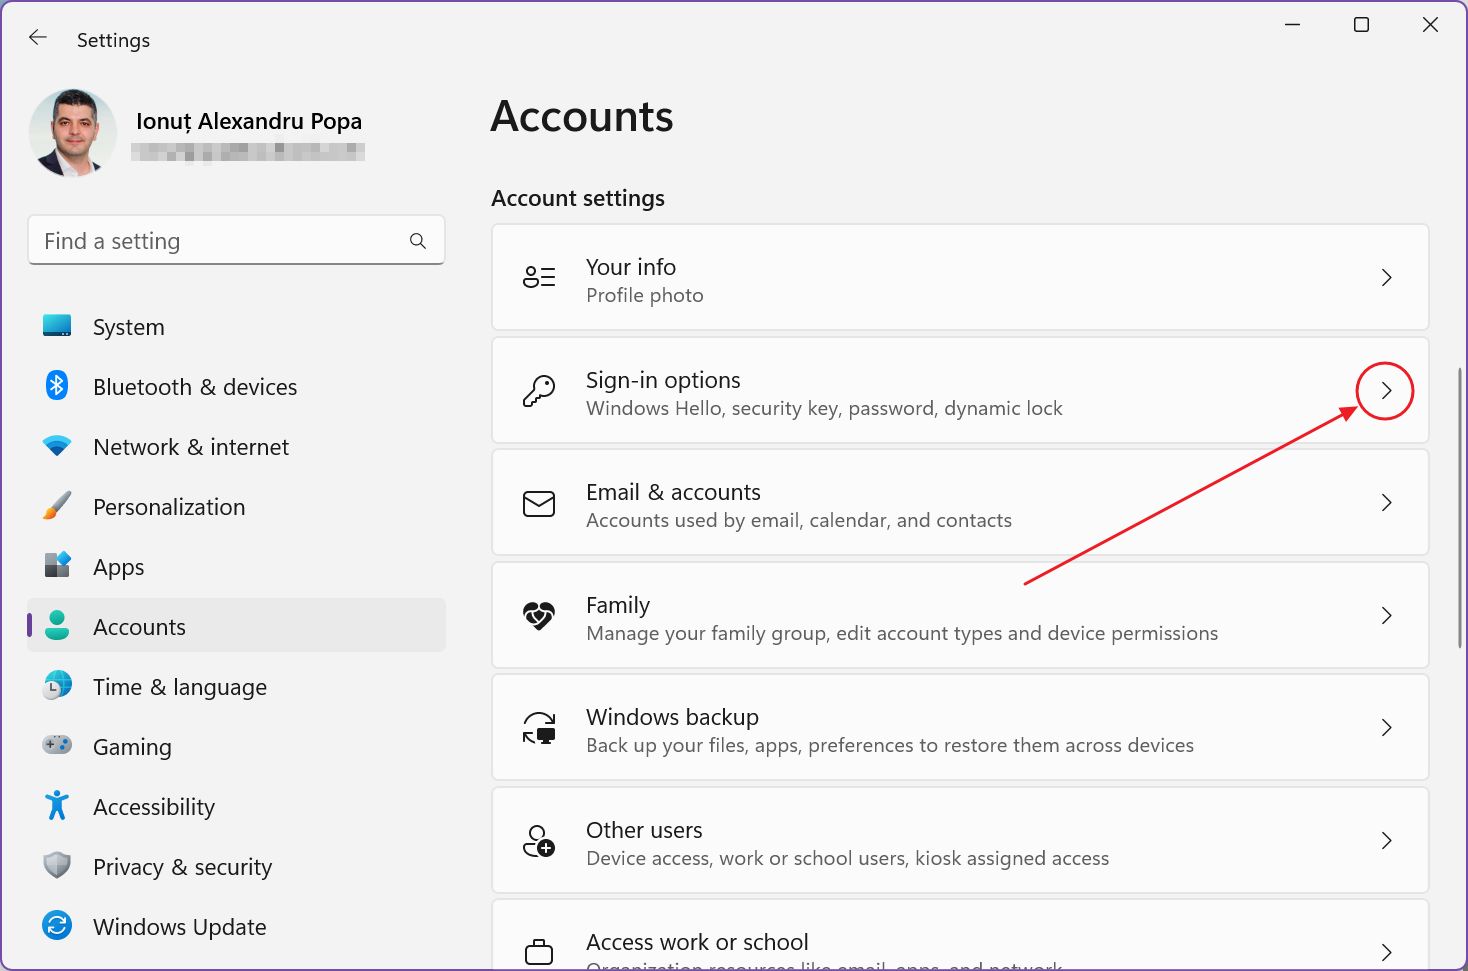Screen dimensions: 1468x971
Task: Click the Windows backup icon
Action: [x=539, y=728]
